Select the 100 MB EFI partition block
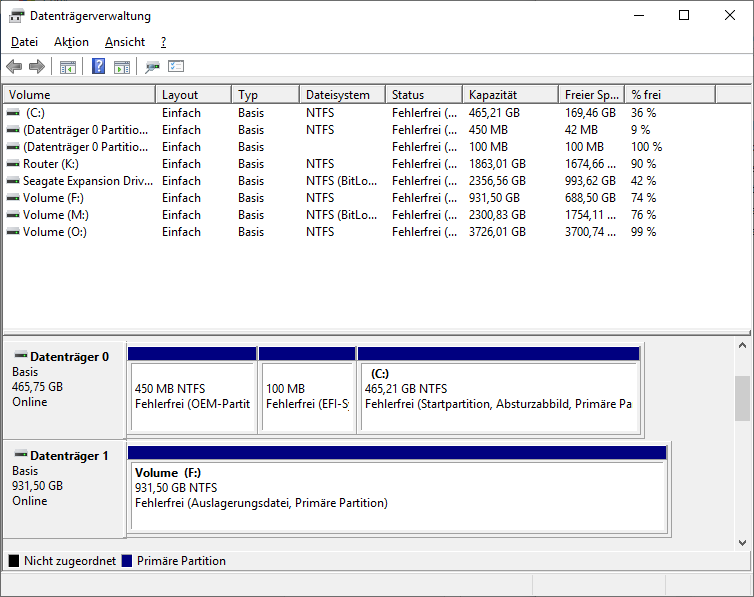The height and width of the screenshot is (597, 754). point(308,390)
